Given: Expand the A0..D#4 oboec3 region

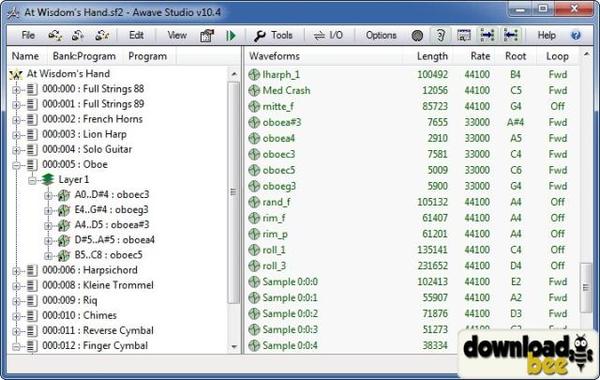Looking at the screenshot, I should 48,195.
